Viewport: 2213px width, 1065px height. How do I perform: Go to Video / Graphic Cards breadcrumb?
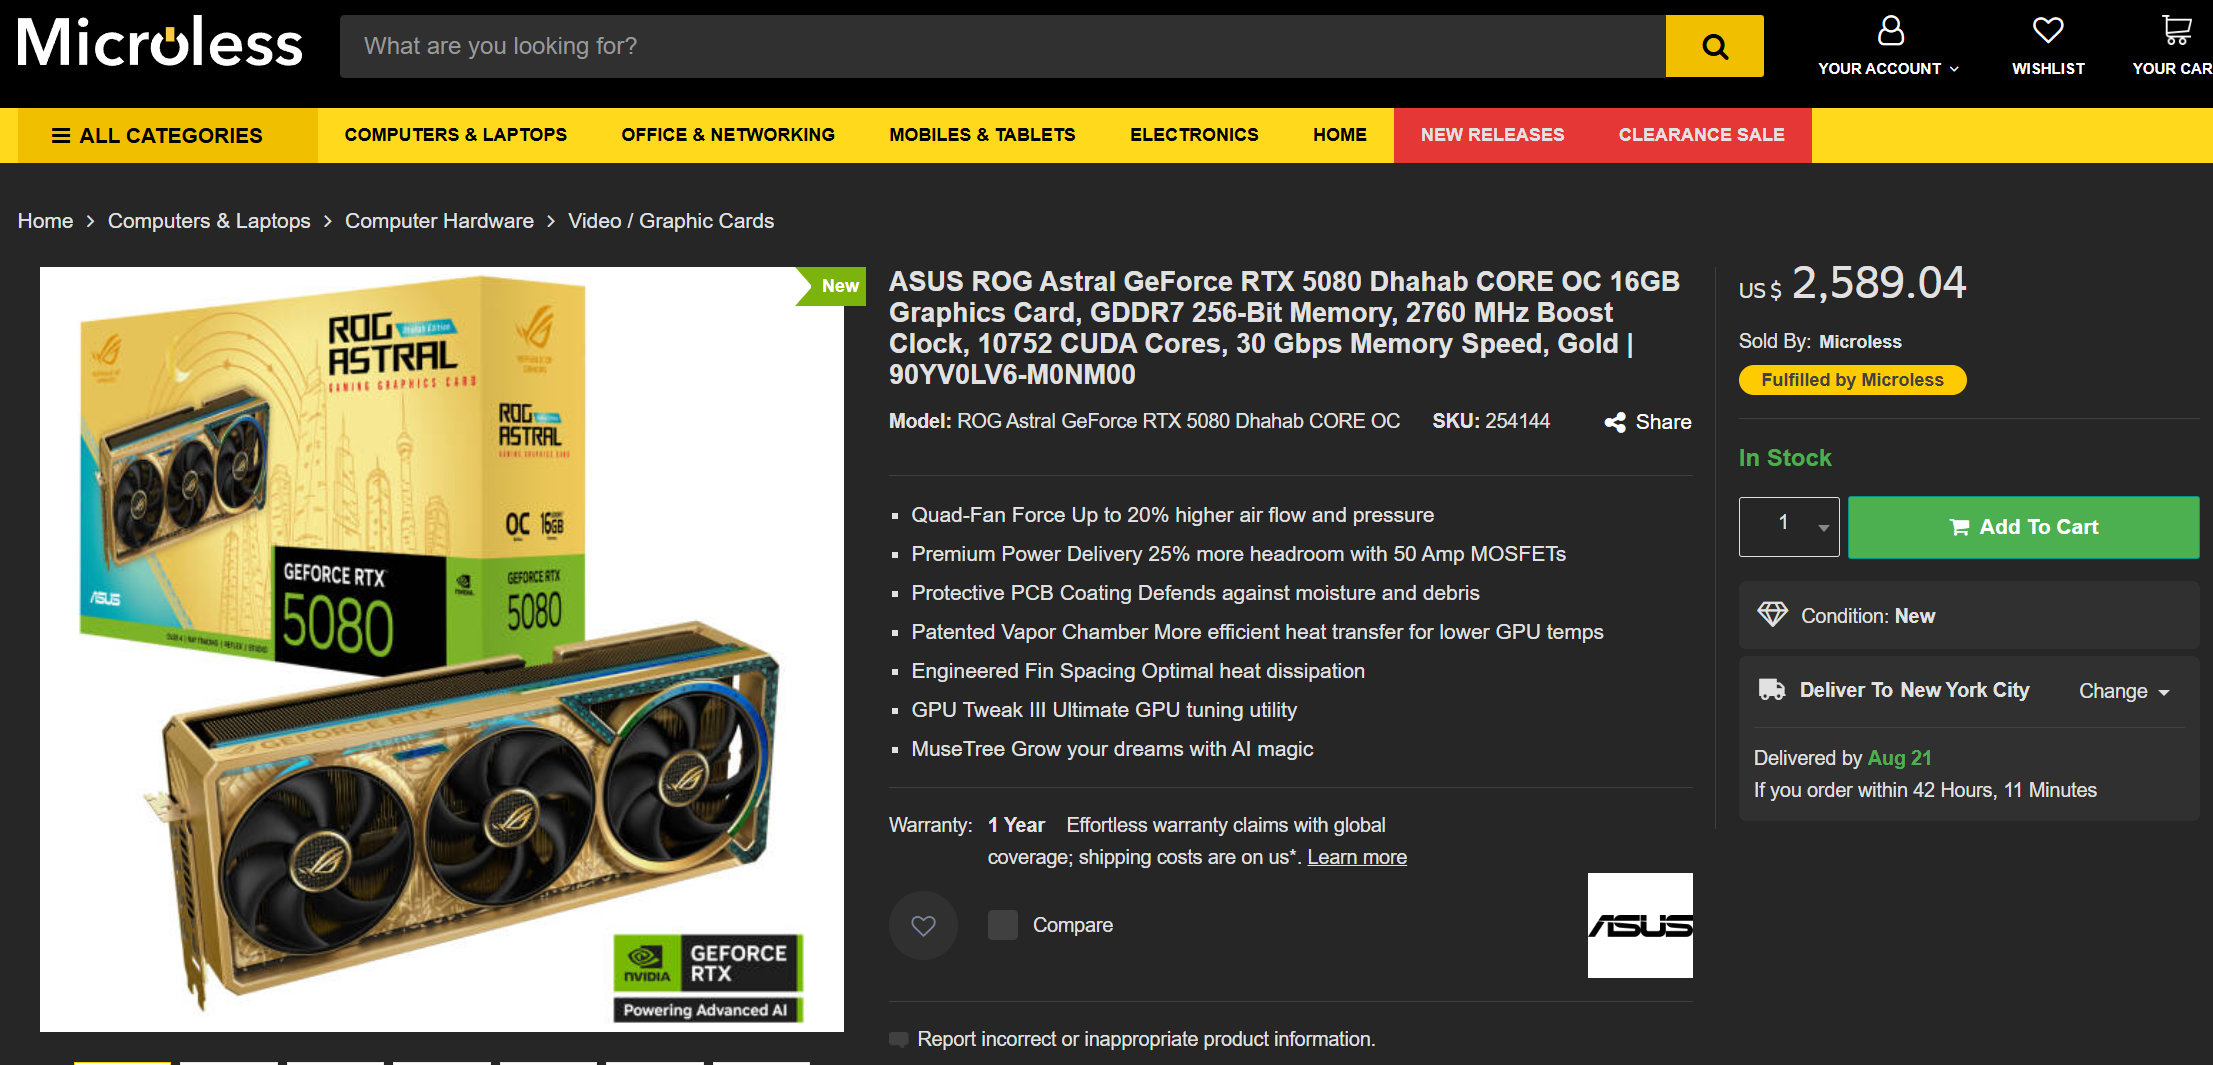point(671,221)
